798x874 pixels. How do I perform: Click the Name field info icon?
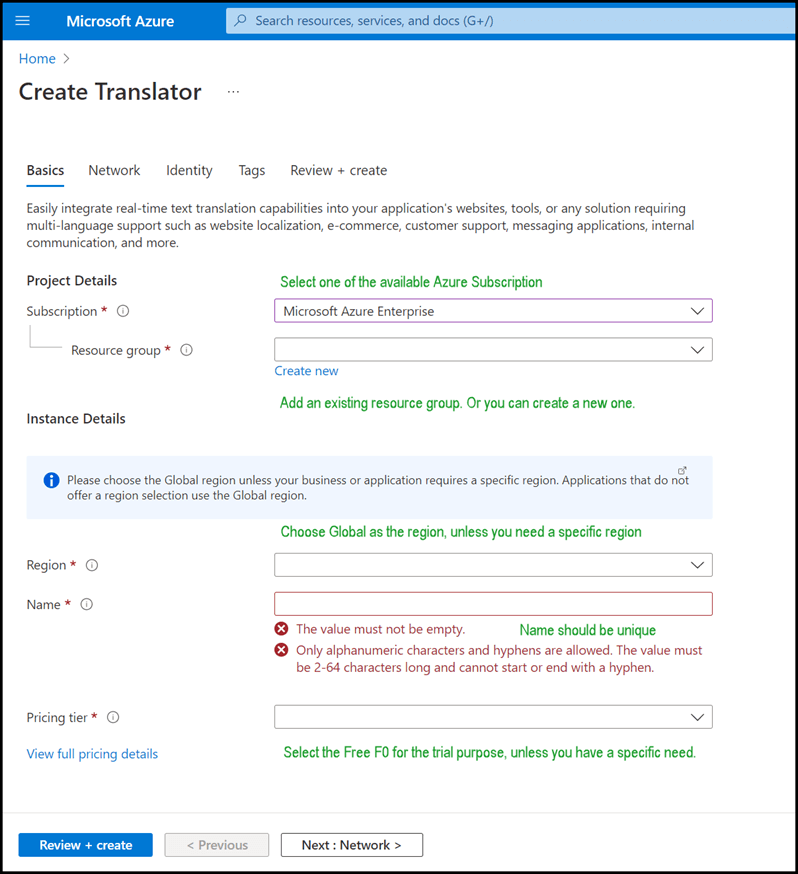[x=86, y=604]
